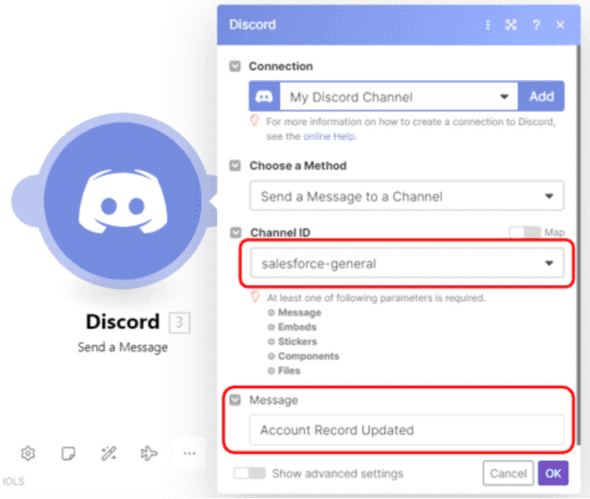
Task: Click the magic wand auto-align icon
Action: point(109,453)
